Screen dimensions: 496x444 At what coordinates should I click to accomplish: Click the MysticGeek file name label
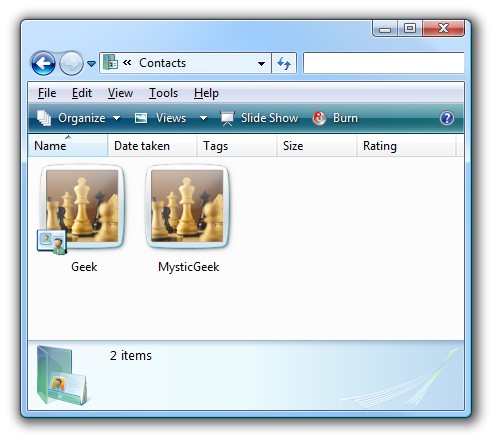(x=189, y=267)
